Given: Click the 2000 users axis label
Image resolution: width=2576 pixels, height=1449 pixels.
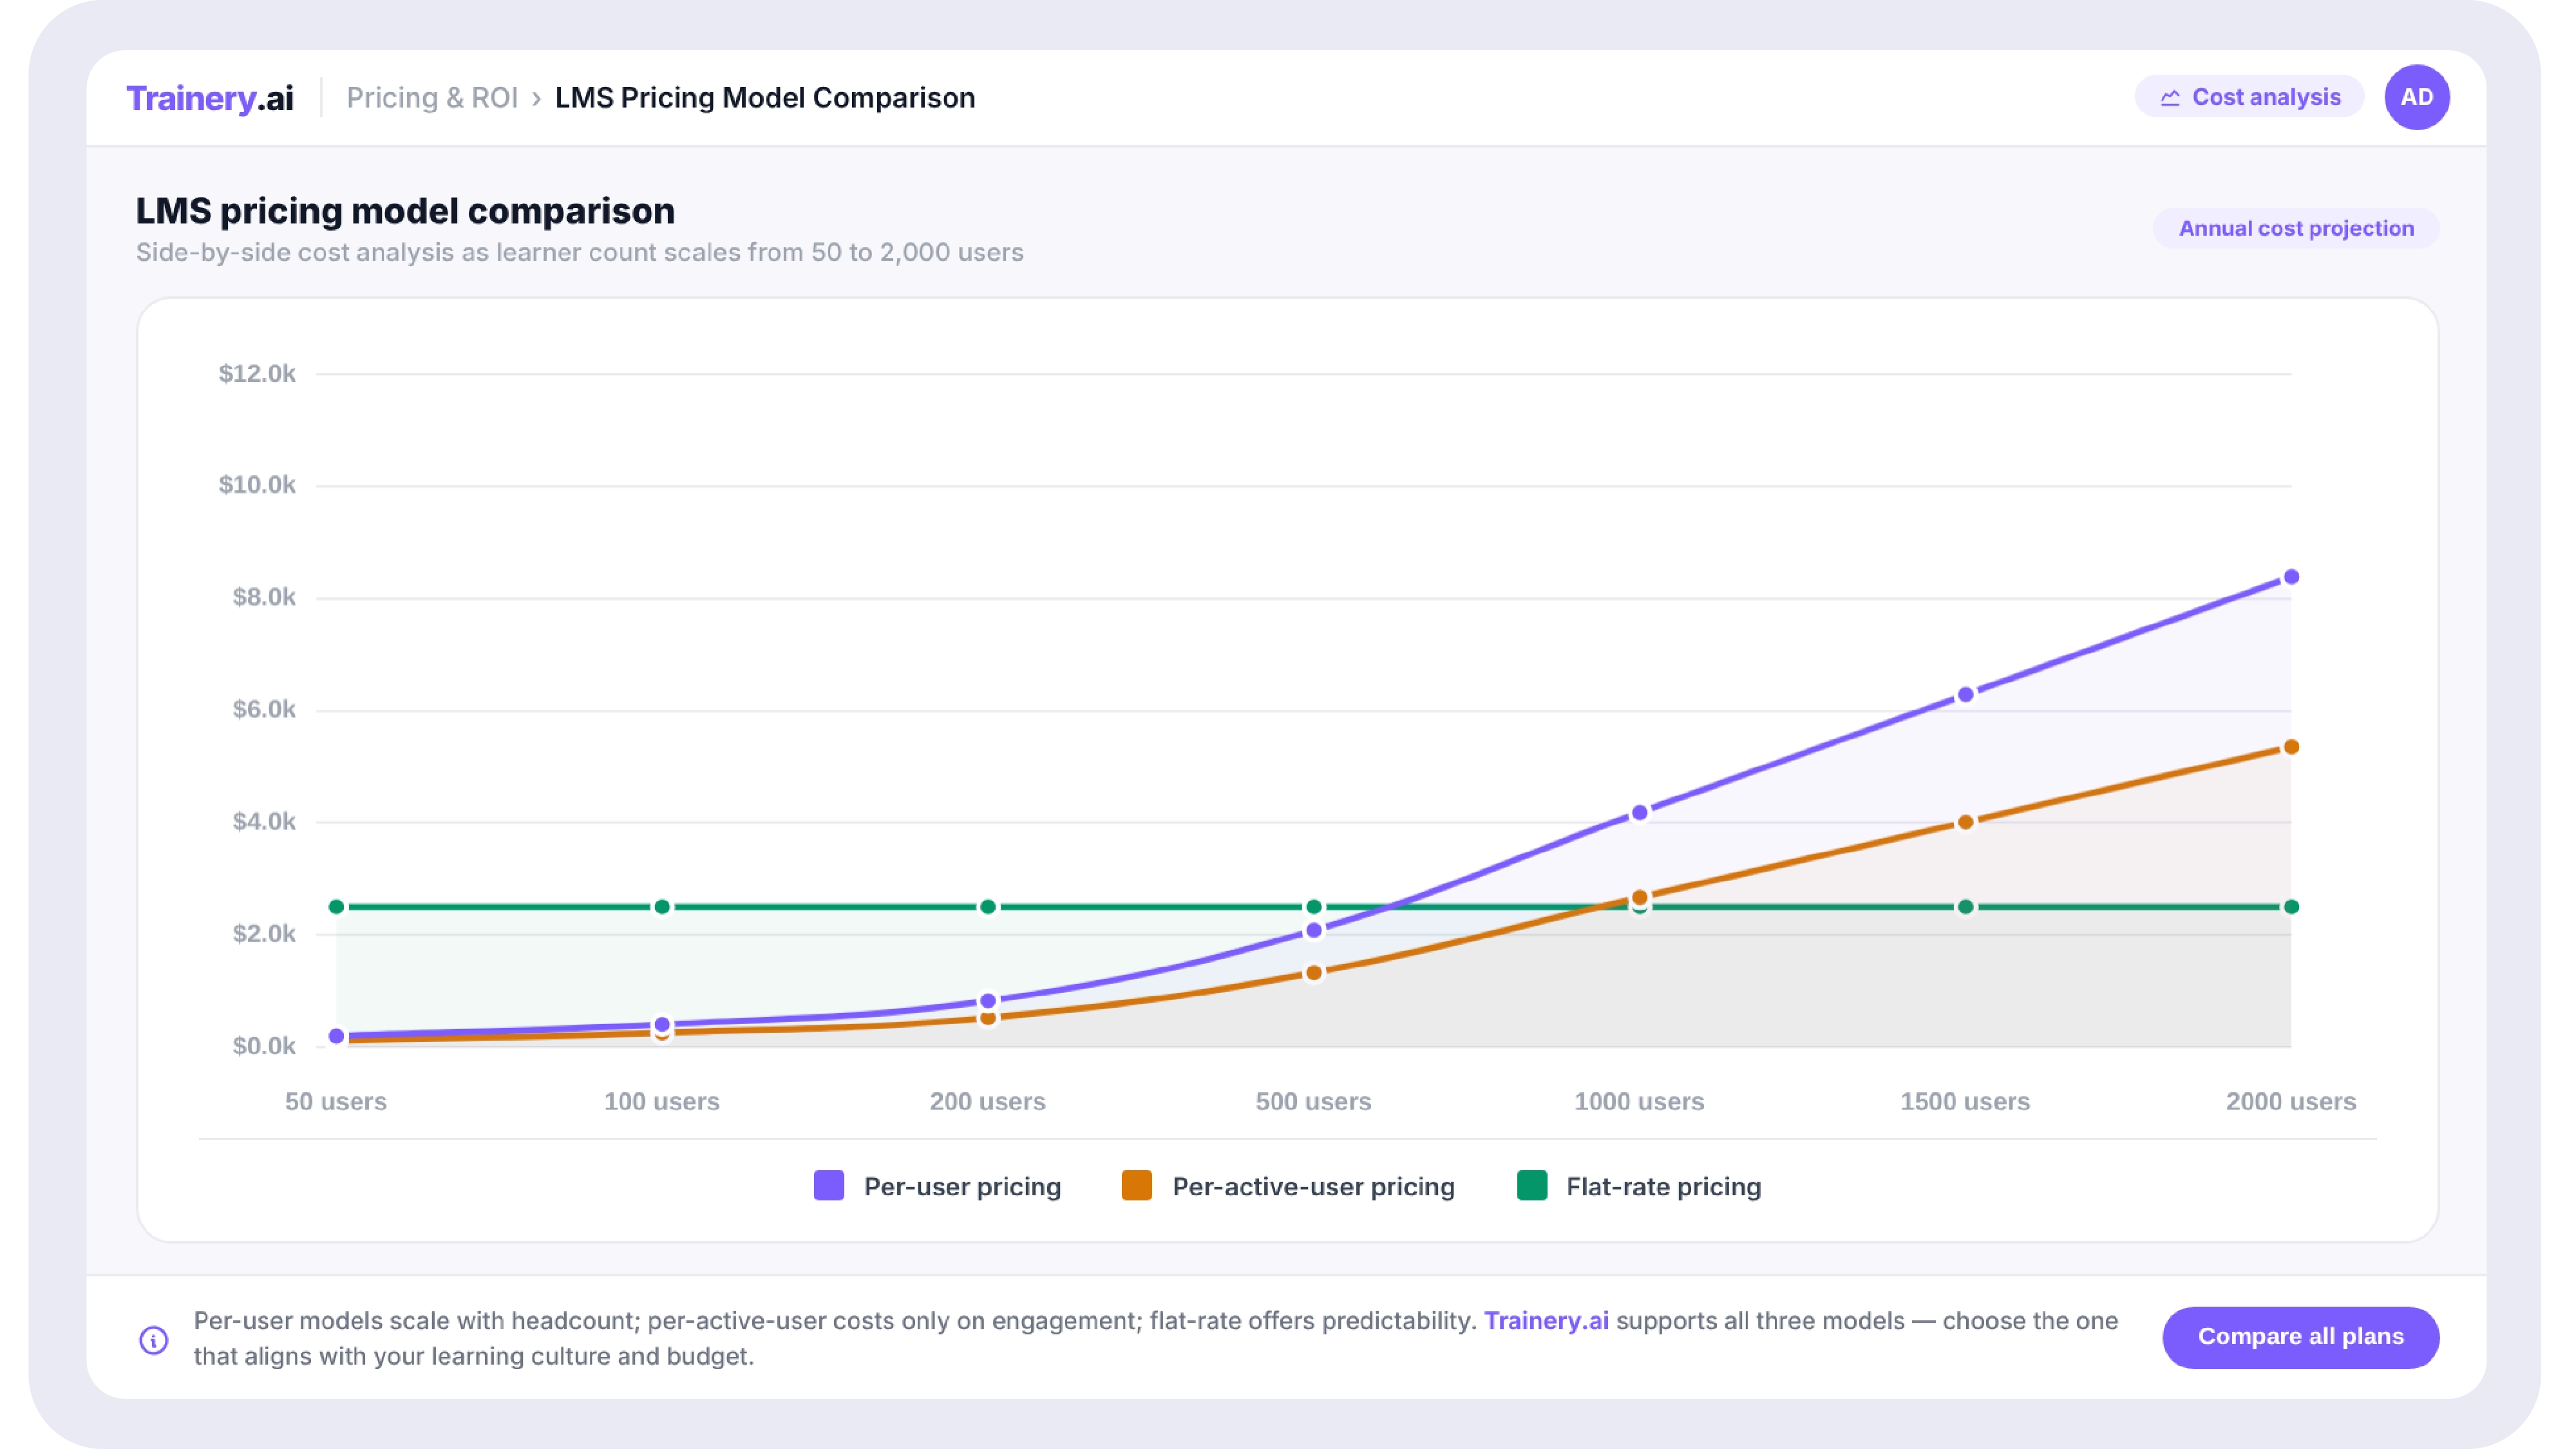Looking at the screenshot, I should click(2291, 1101).
